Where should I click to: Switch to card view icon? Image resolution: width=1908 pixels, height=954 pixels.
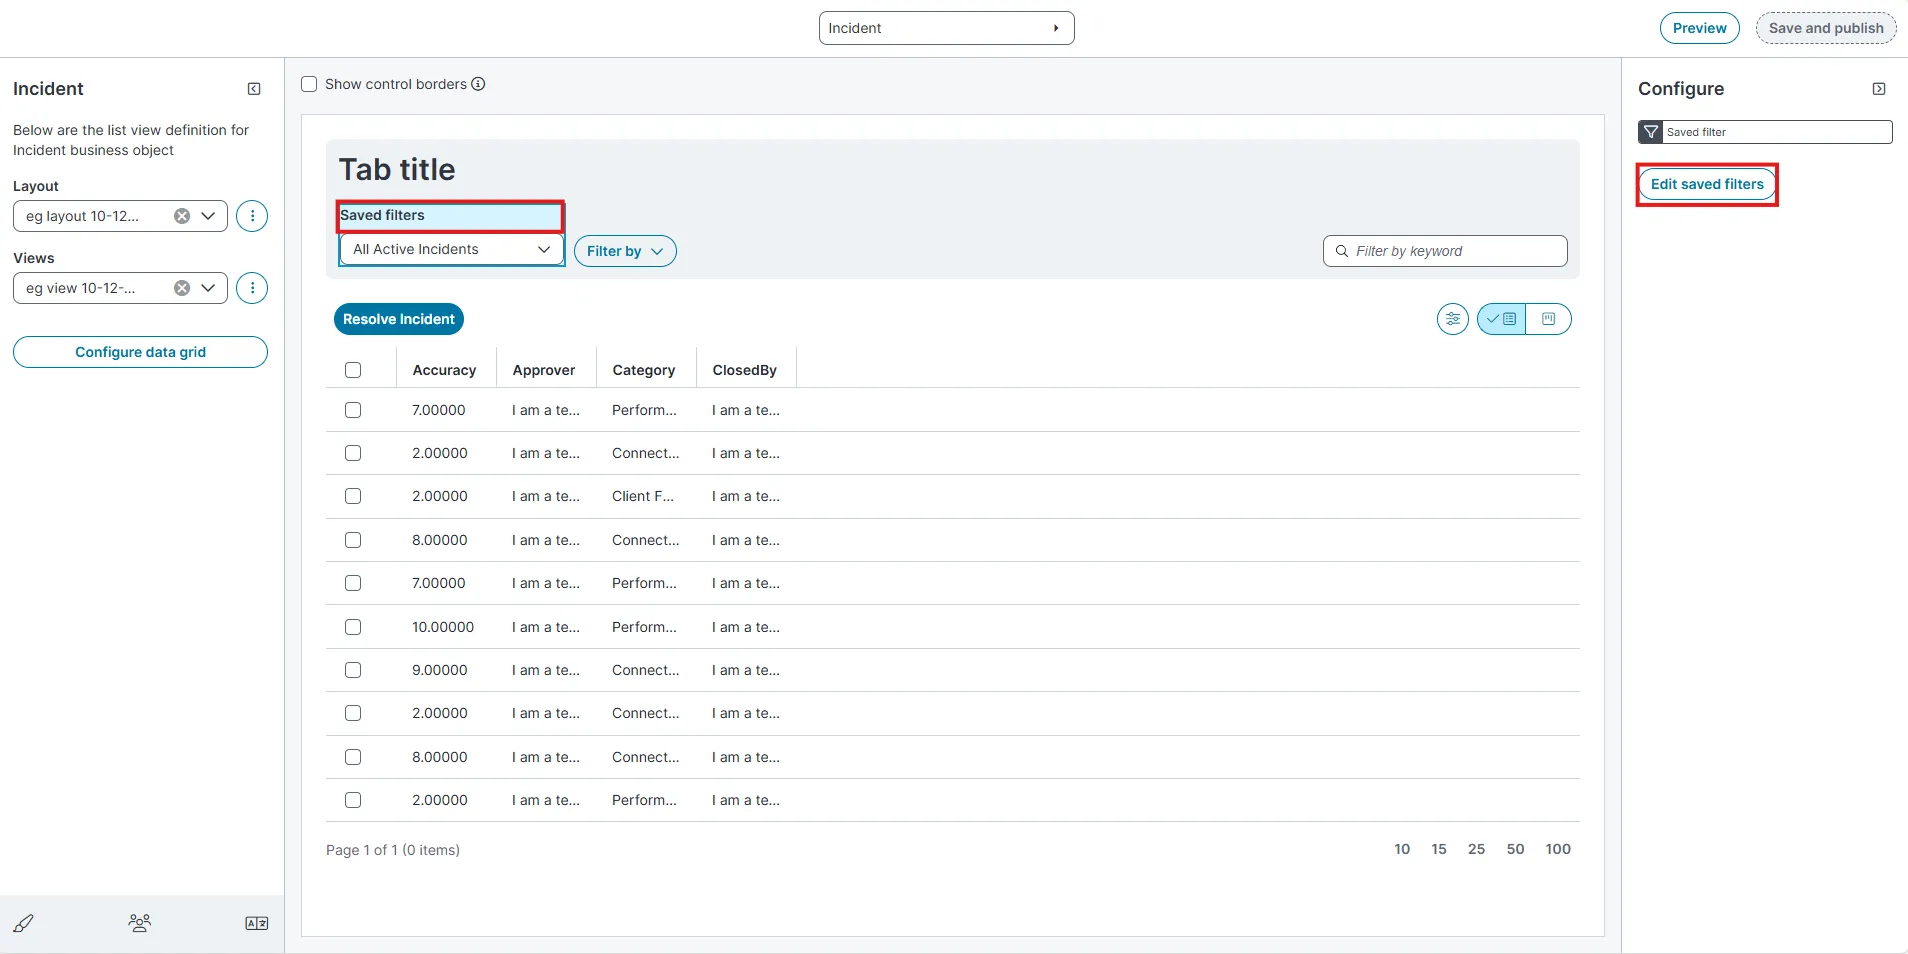[1548, 319]
